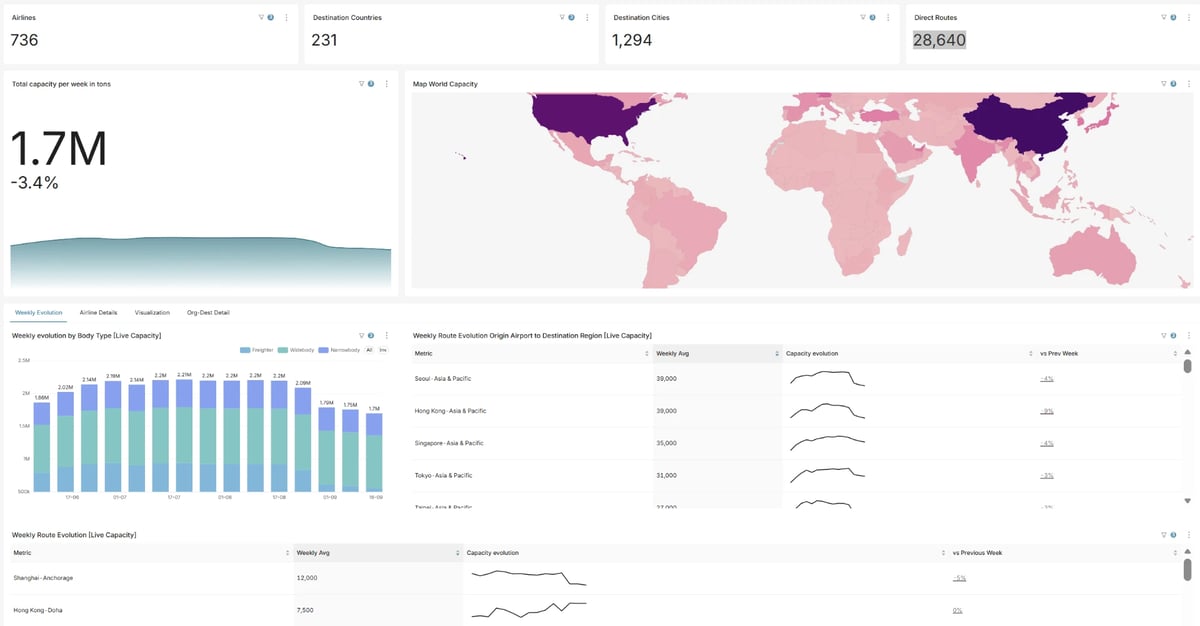The image size is (1200, 626).
Task: Click the Shanghai - Anchorage row label
Action: tap(43, 578)
